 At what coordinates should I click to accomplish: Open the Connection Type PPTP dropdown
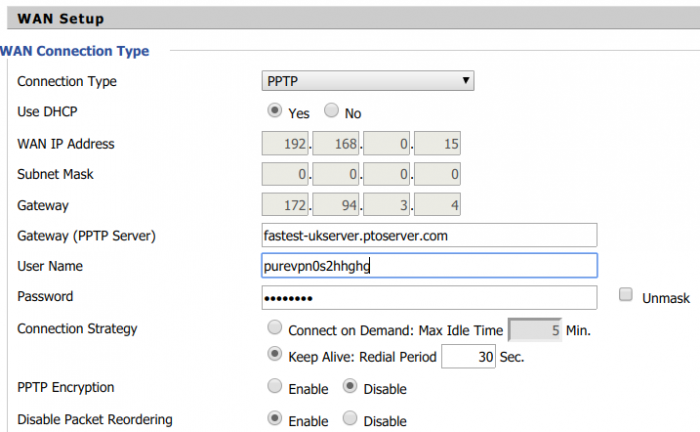click(x=368, y=81)
